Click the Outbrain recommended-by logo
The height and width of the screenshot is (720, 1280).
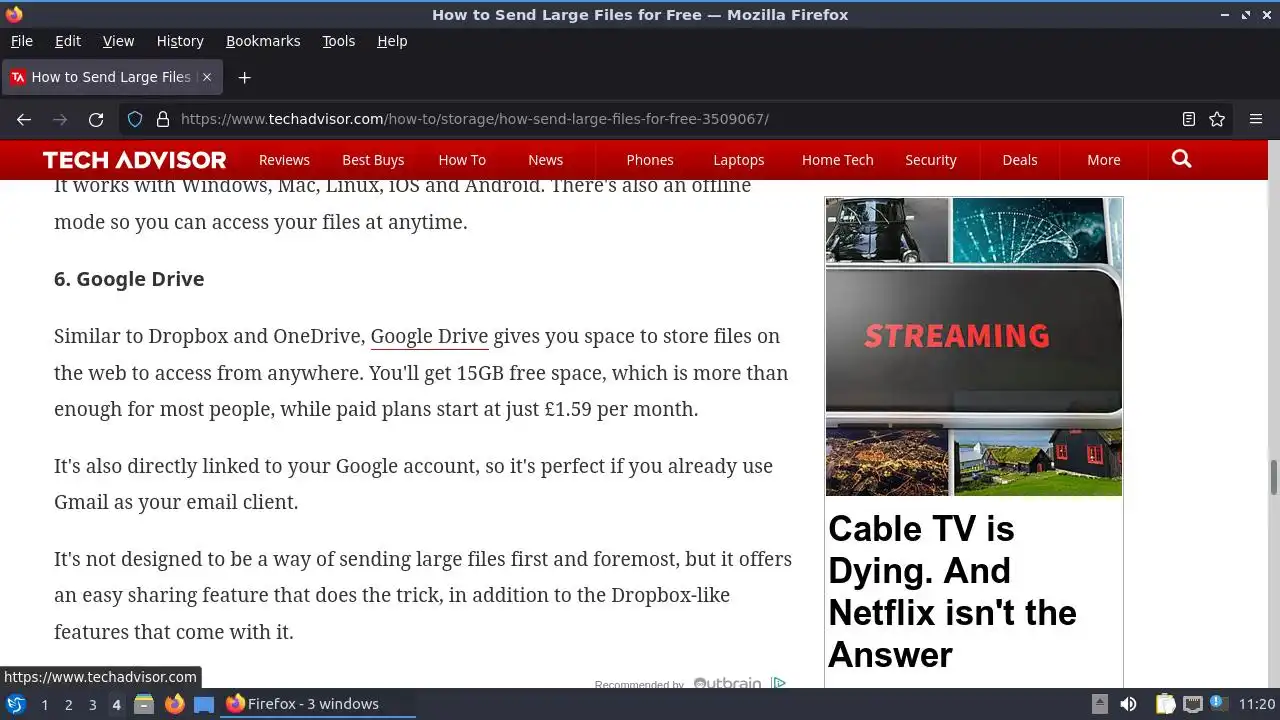tap(727, 684)
